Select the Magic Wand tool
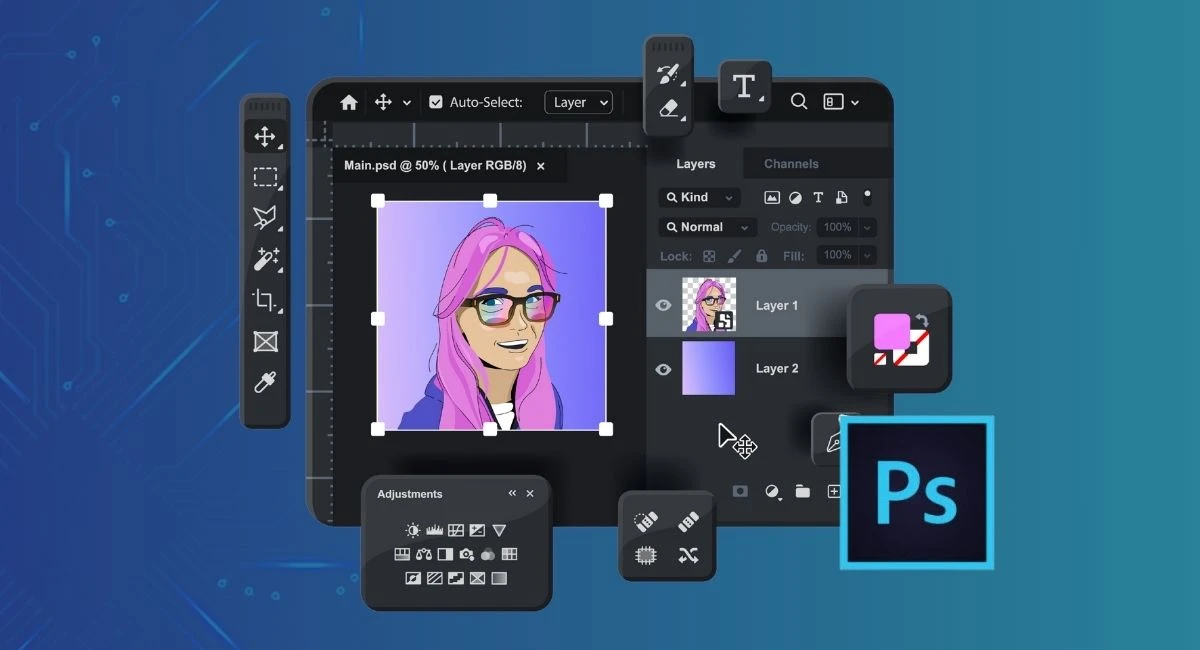 click(265, 260)
